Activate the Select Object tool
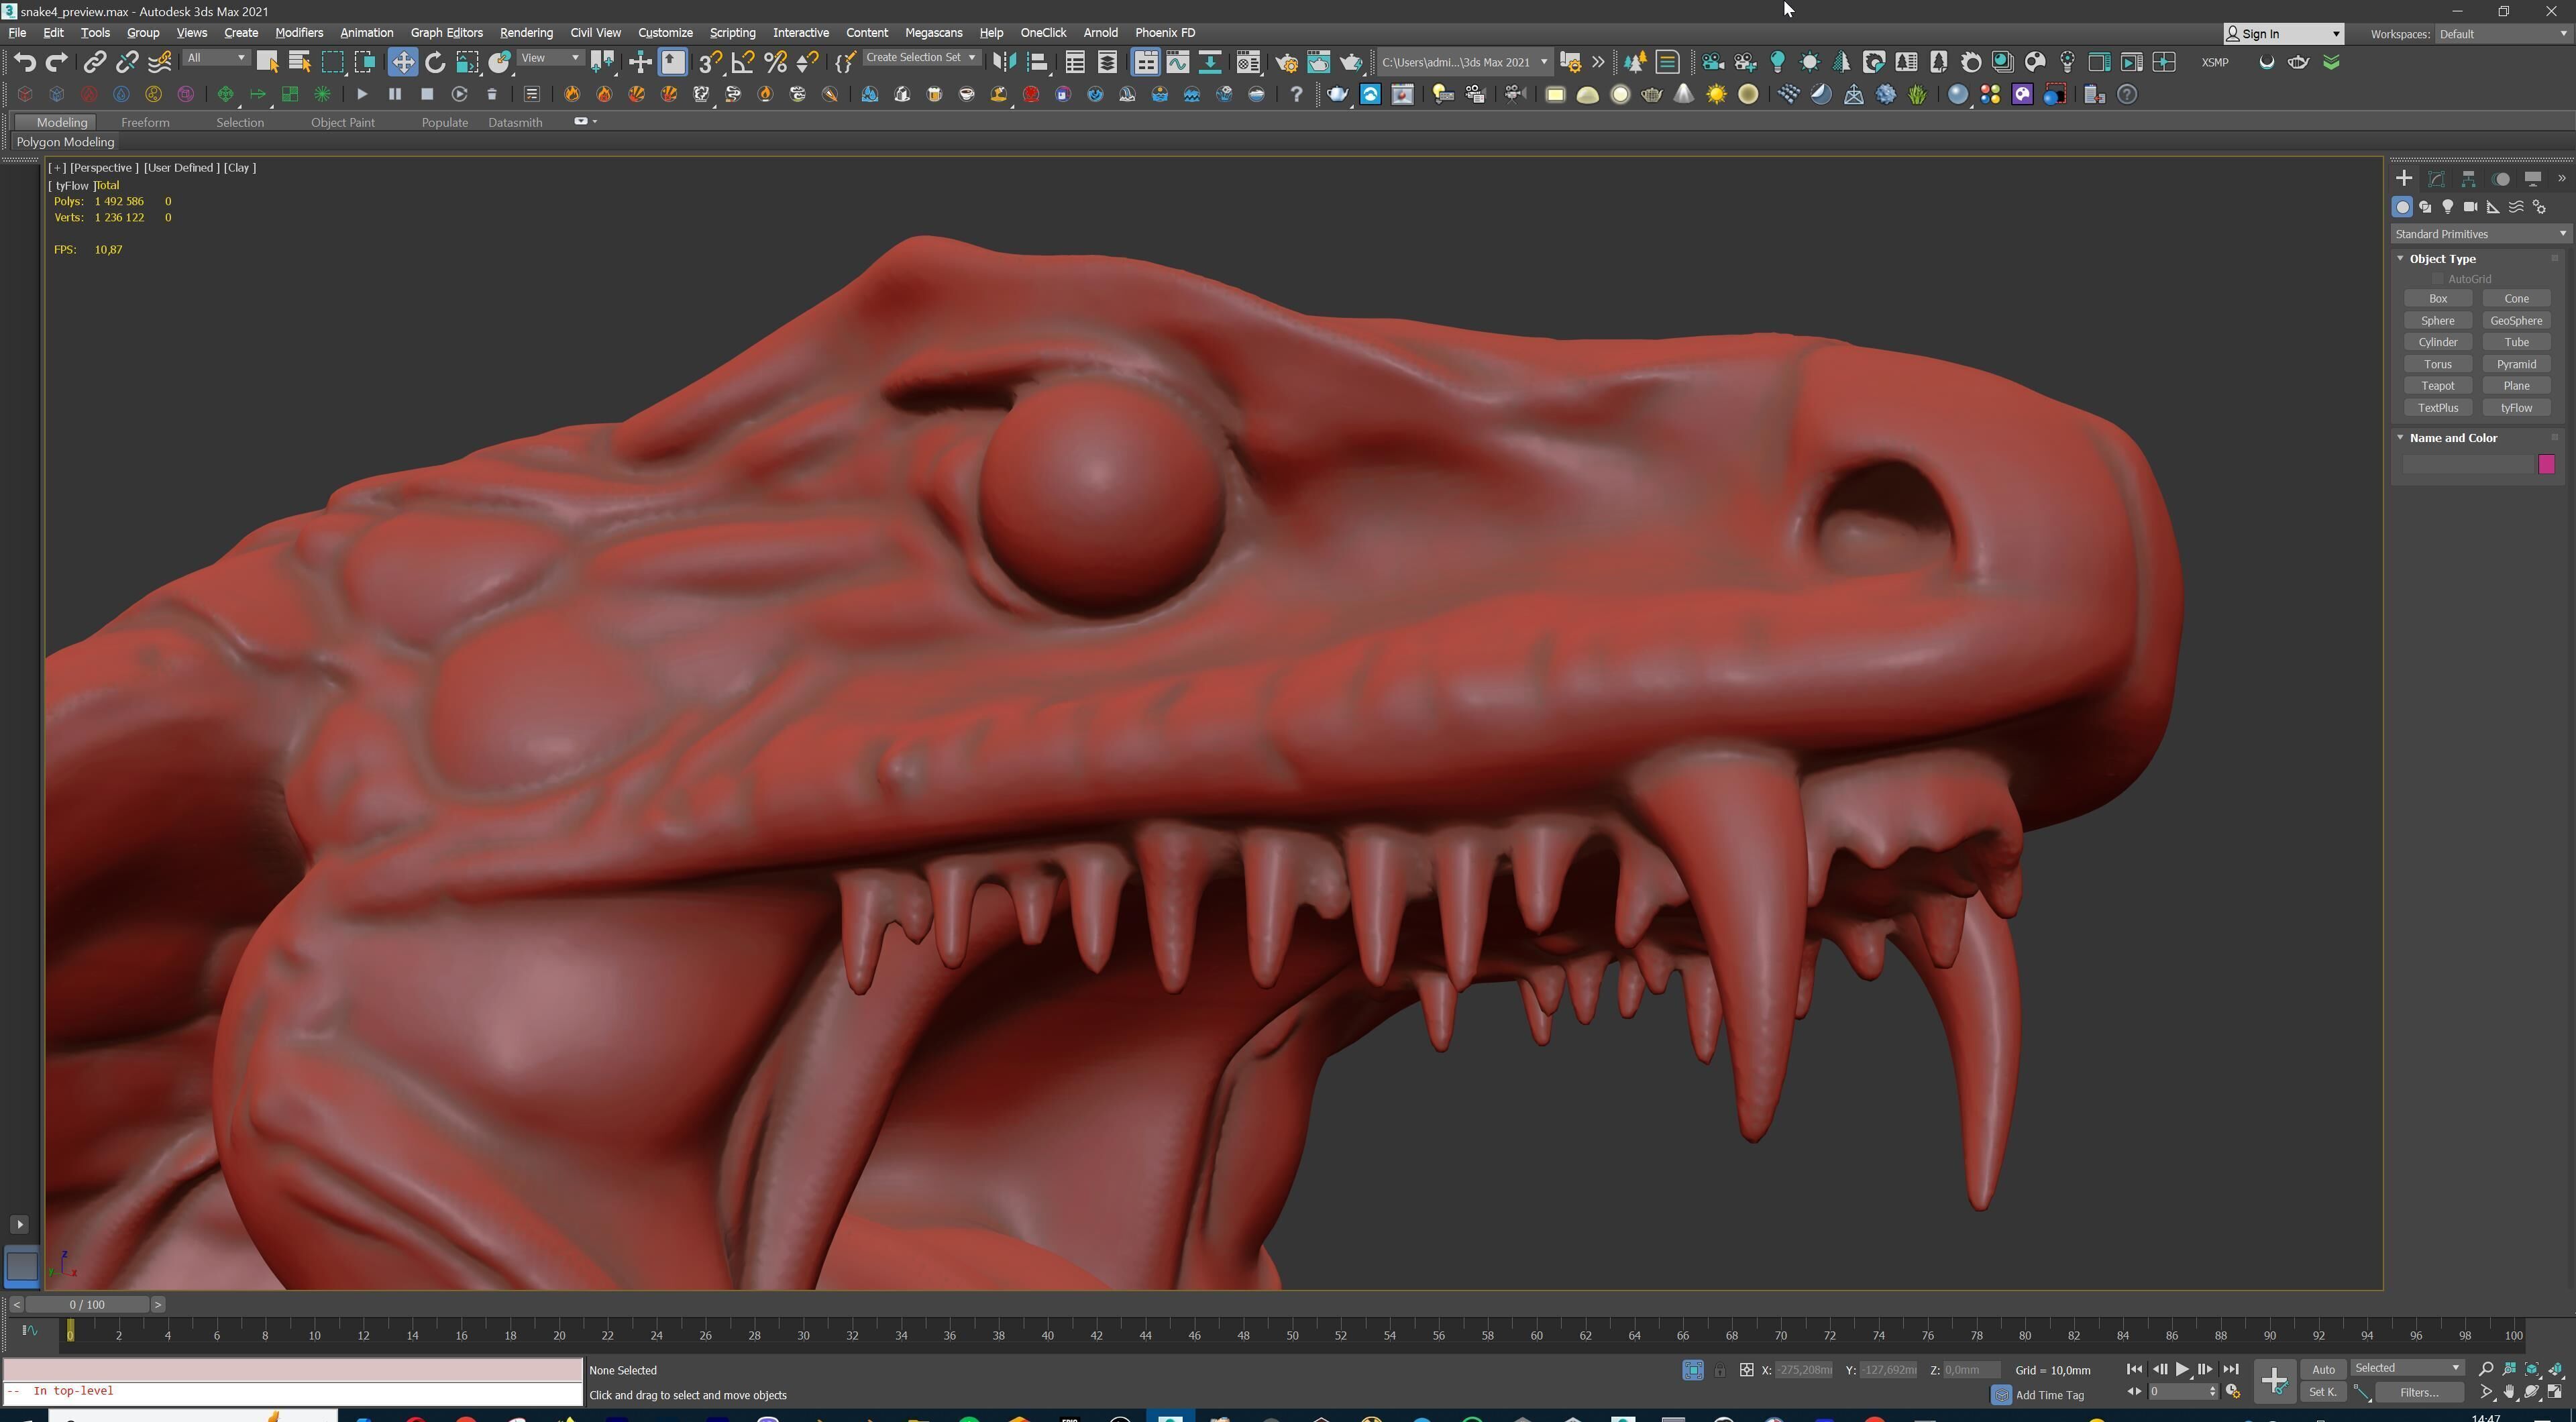 click(x=267, y=62)
